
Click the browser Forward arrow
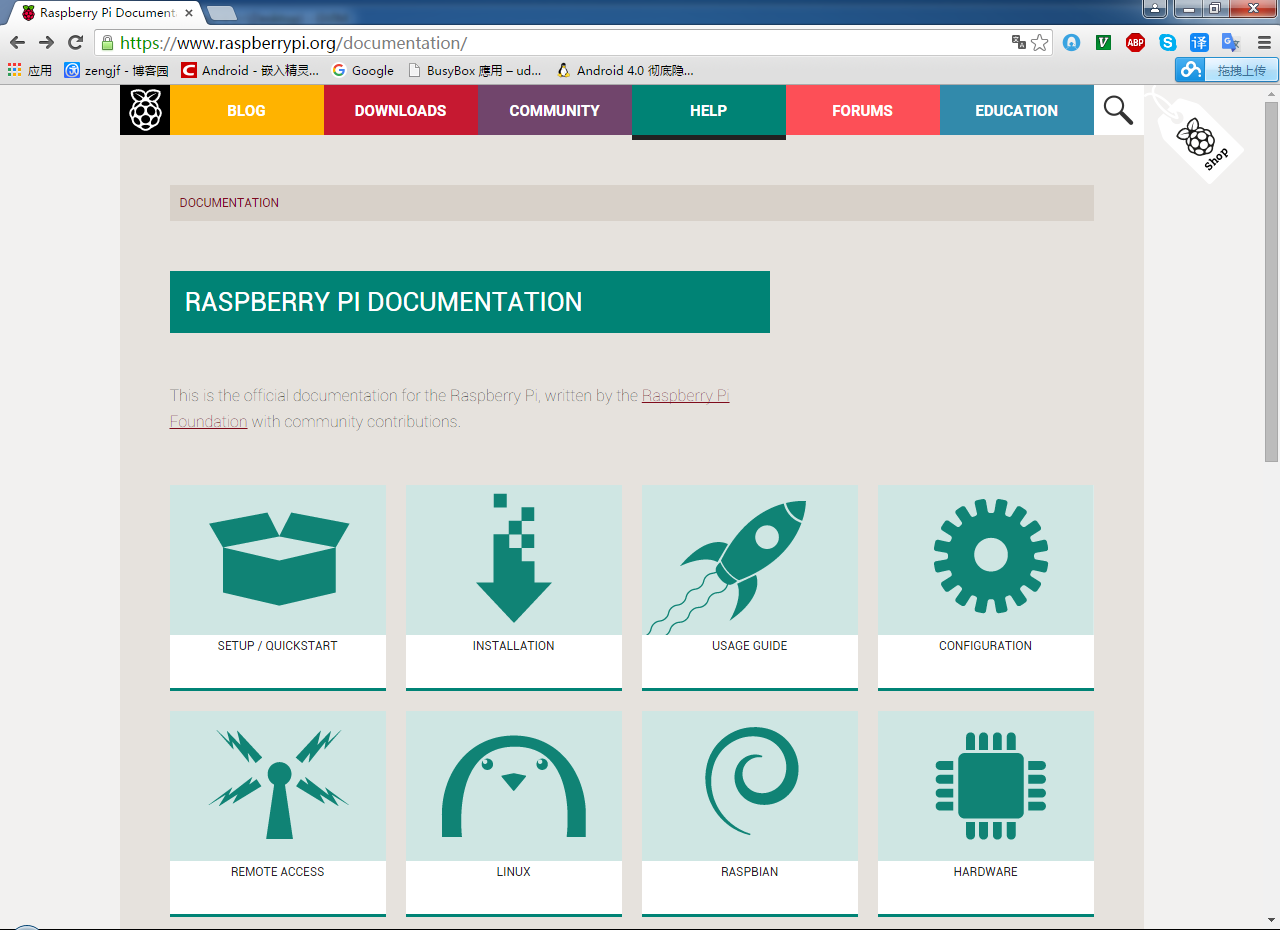coord(46,42)
